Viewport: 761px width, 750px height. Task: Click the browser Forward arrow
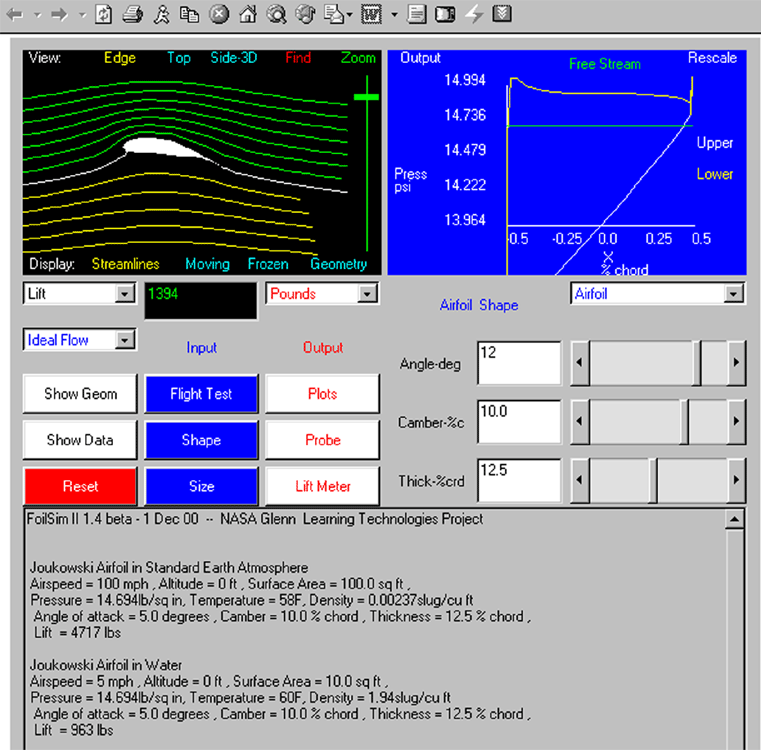59,15
